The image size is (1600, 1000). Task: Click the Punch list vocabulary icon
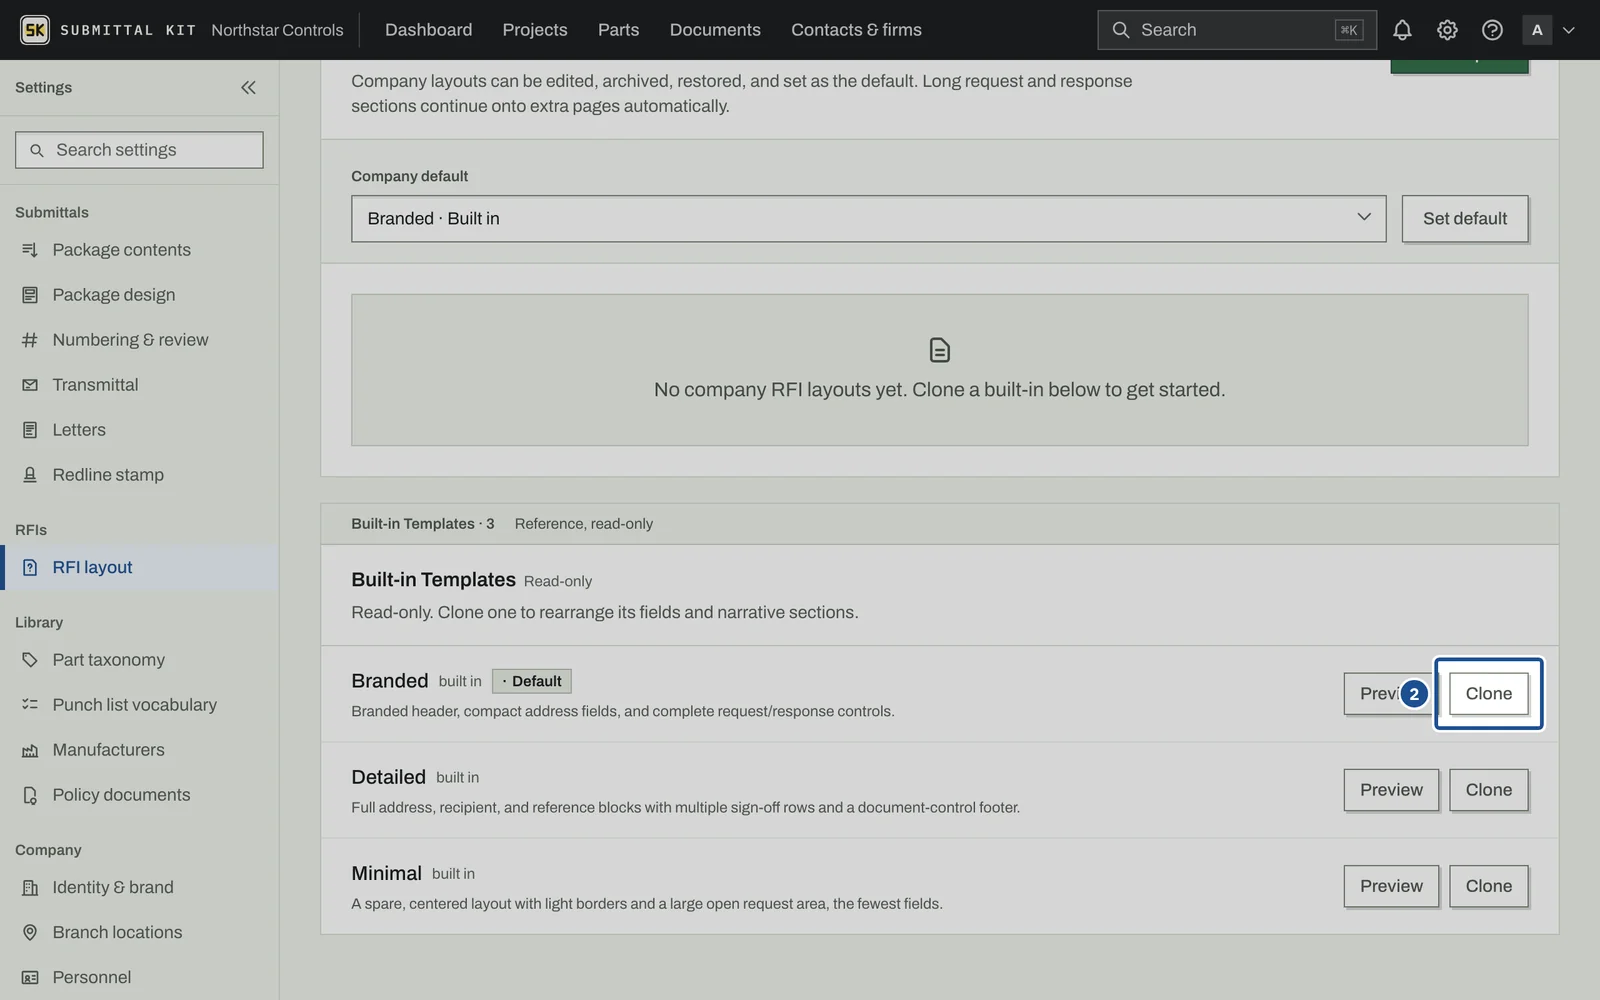pos(30,705)
